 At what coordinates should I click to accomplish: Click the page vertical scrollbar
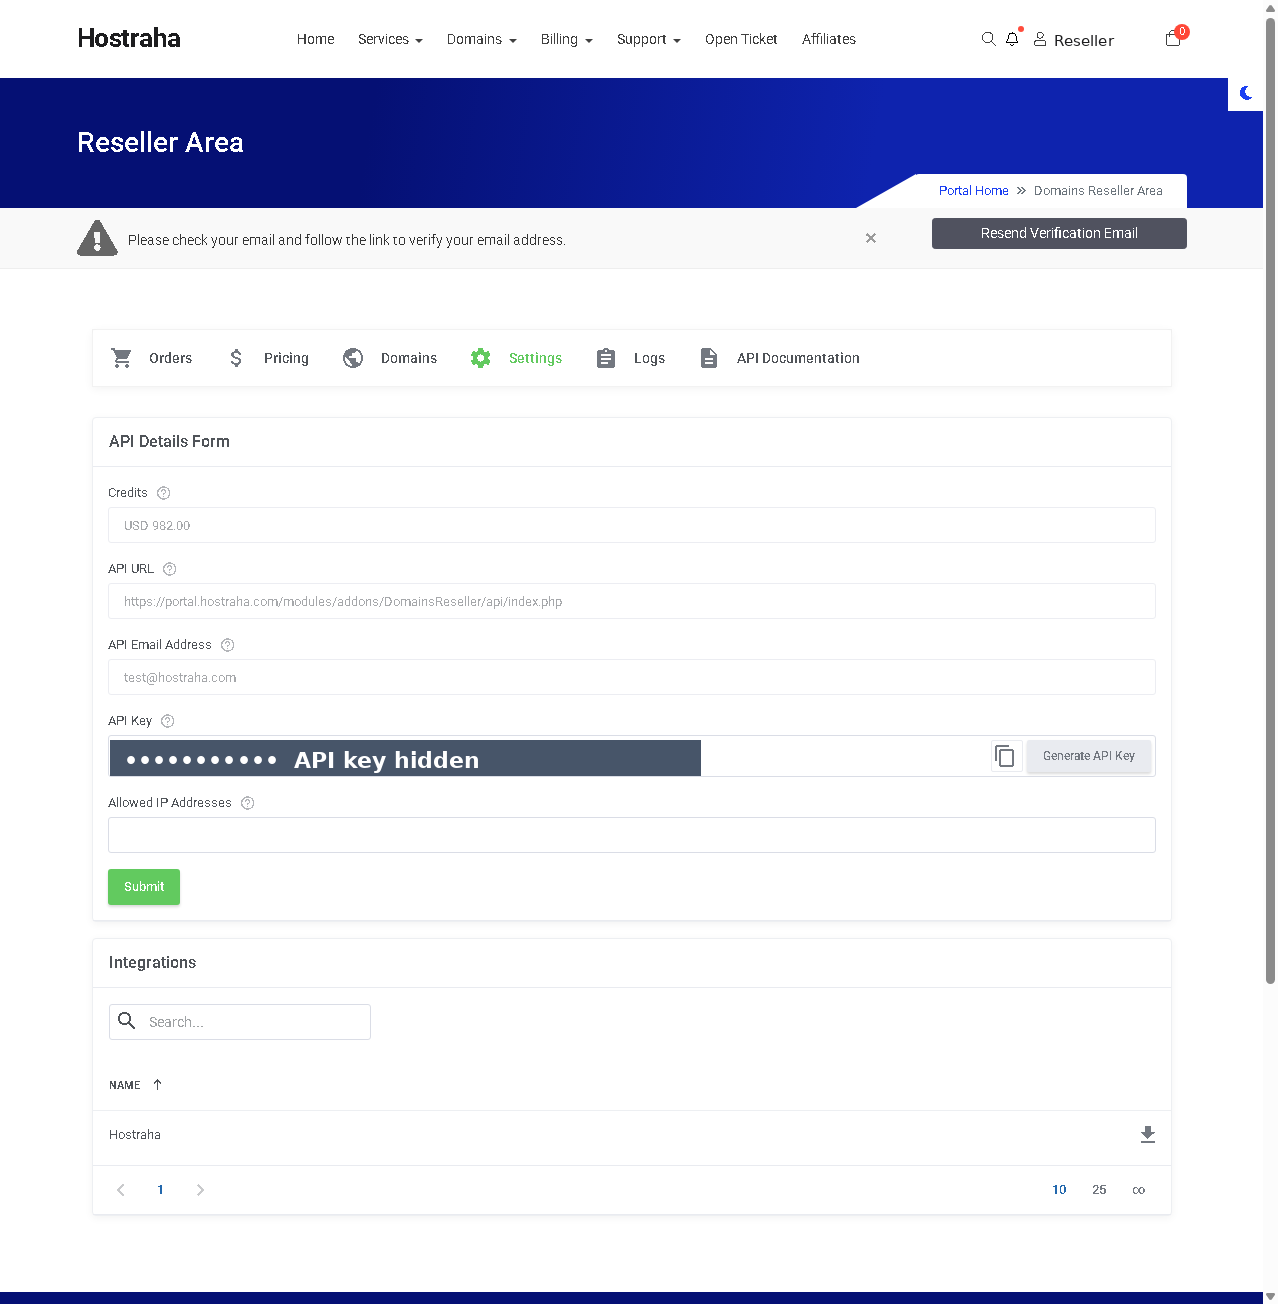[1270, 500]
